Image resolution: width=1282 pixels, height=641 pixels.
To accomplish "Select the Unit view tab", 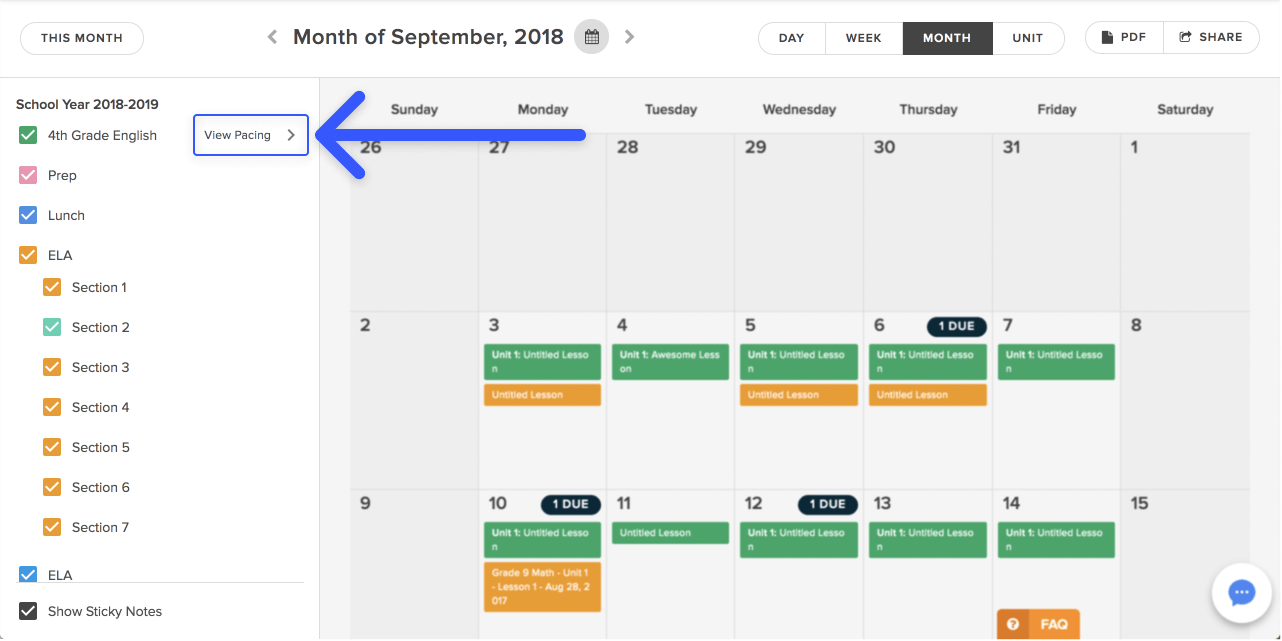I will click(x=1027, y=38).
